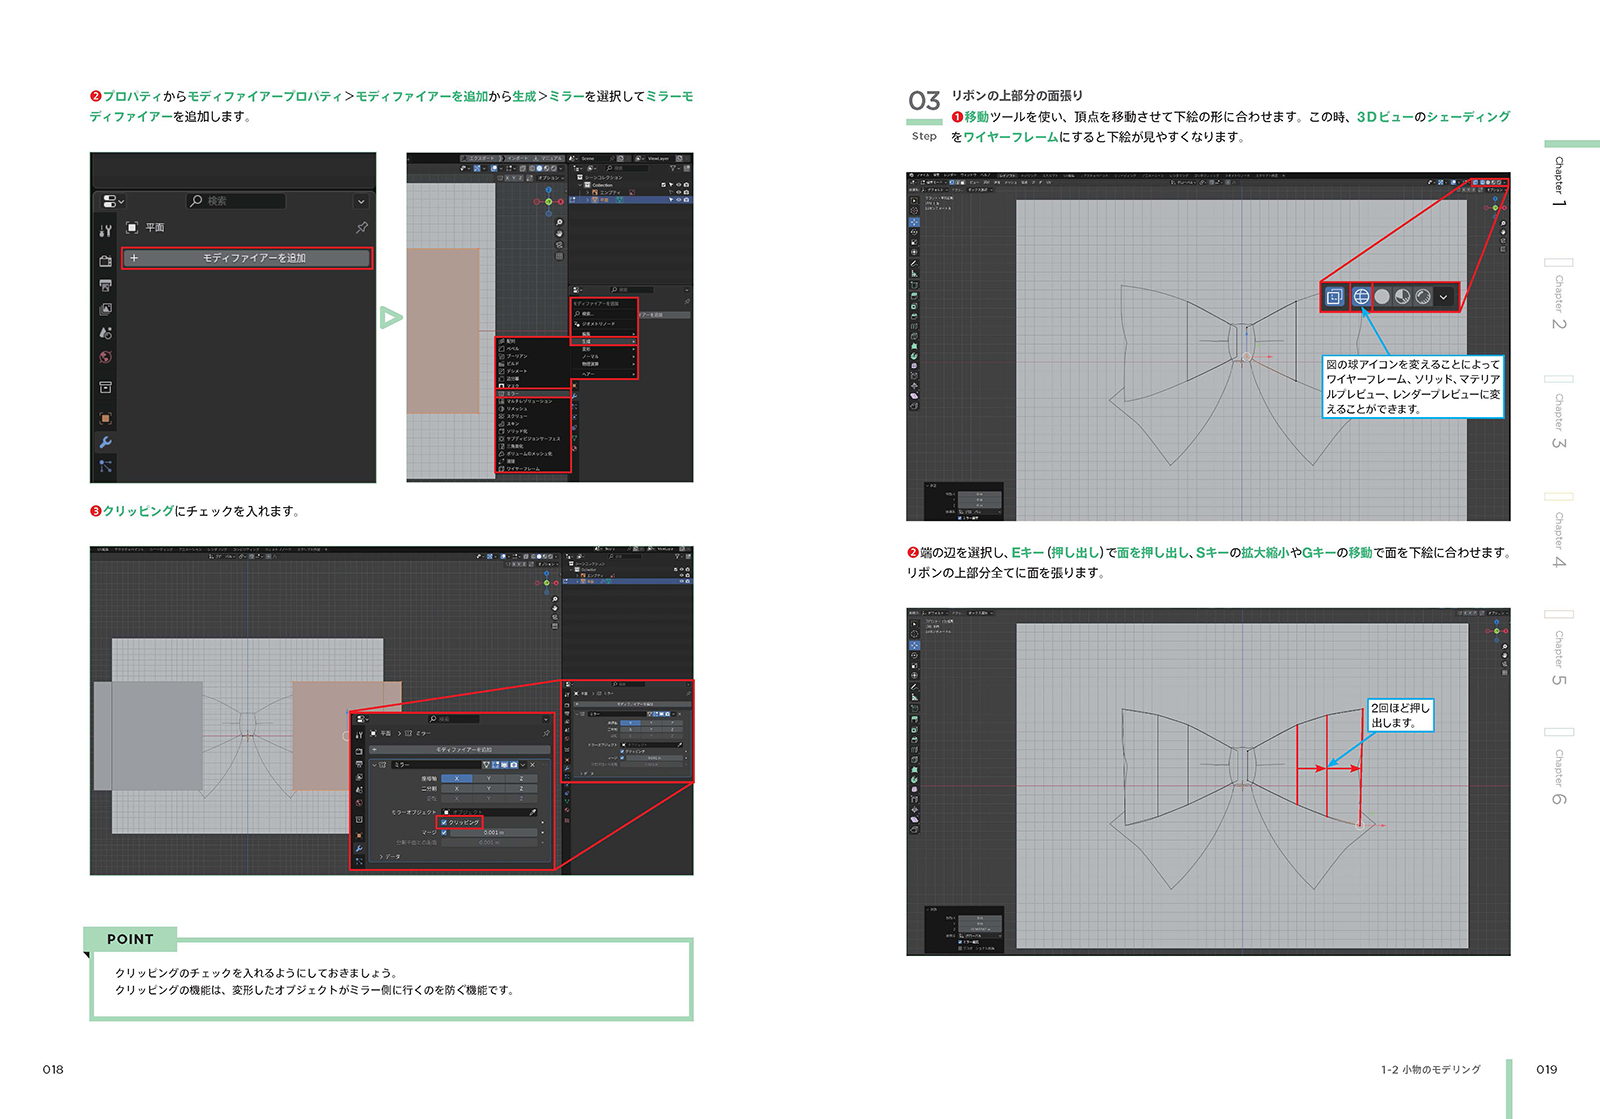Select solid shading sphere in enlarged shading bar
The width and height of the screenshot is (1600, 1119).
click(x=1382, y=297)
